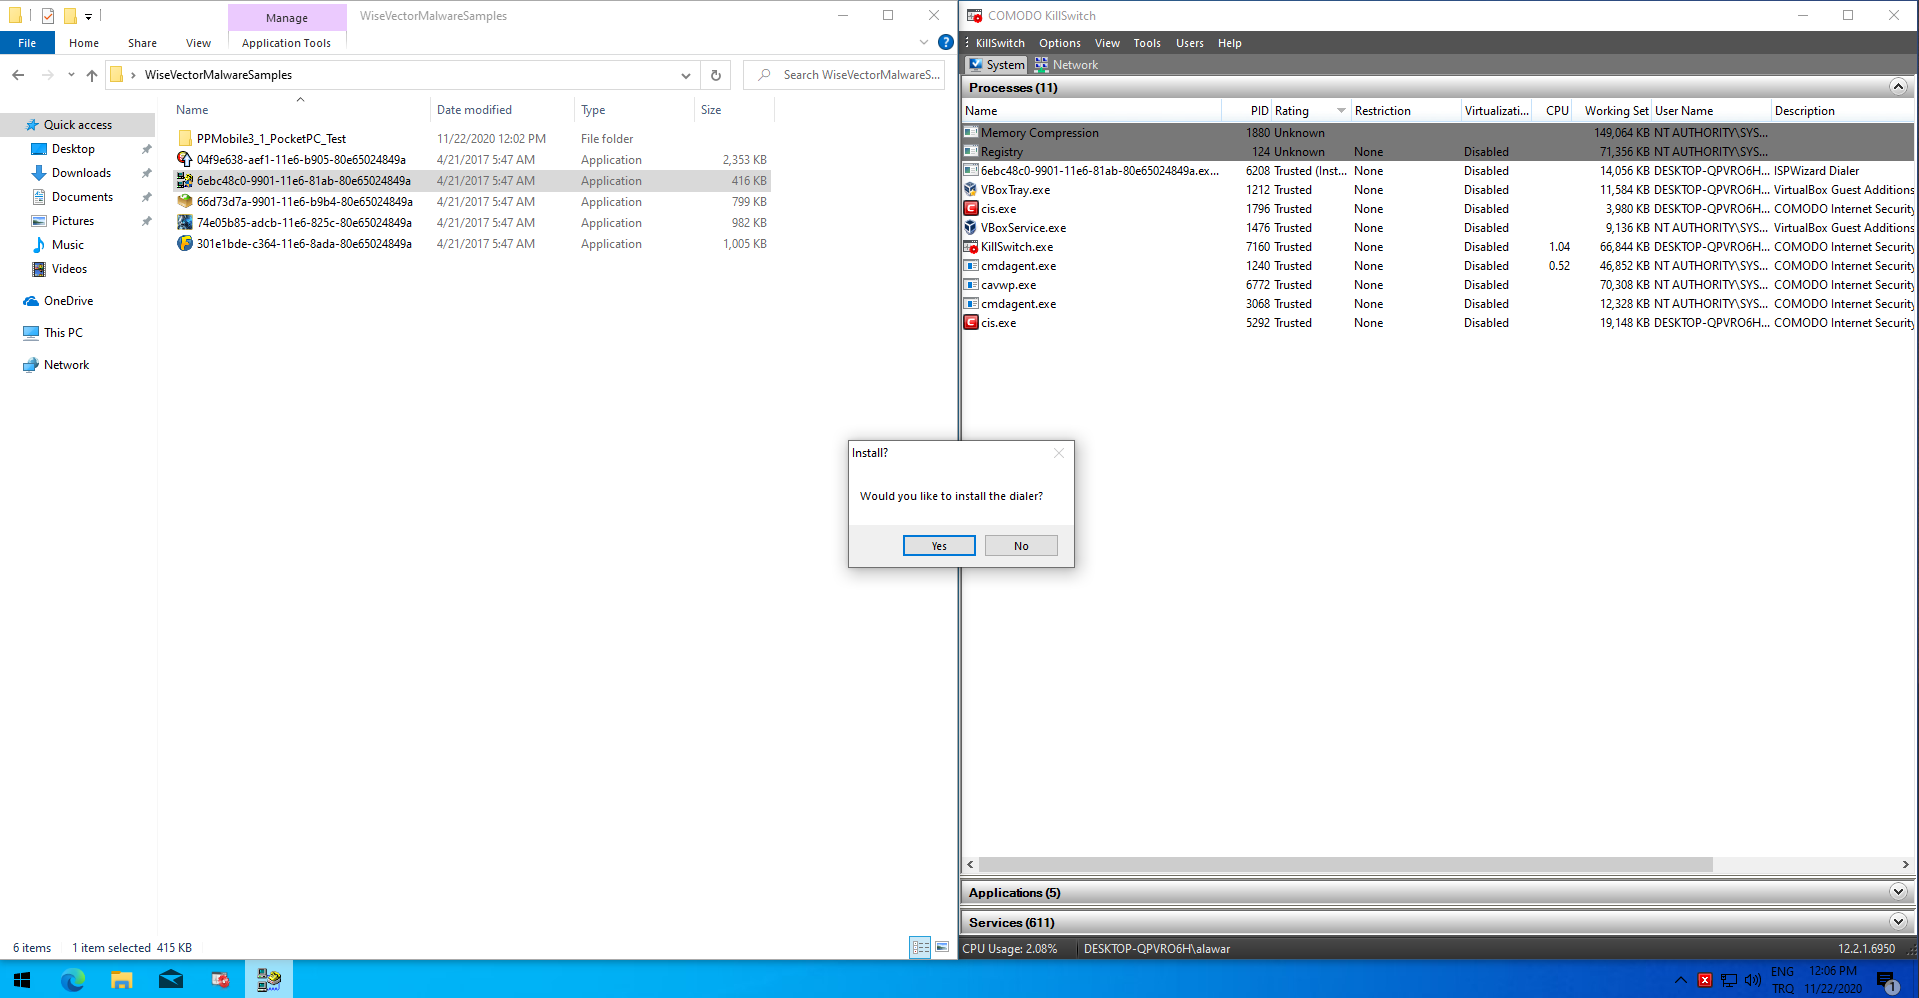Open the Windows Start menu

point(22,980)
